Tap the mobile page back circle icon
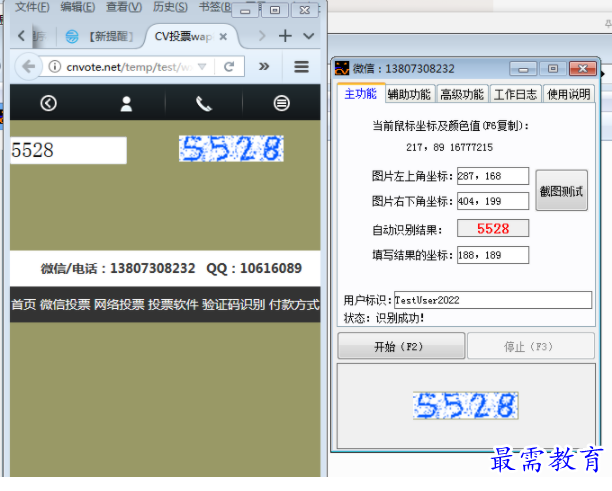 coord(48,103)
